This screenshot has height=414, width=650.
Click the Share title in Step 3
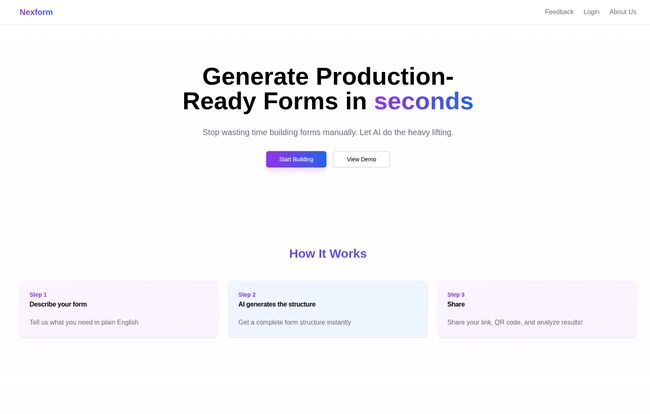456,304
